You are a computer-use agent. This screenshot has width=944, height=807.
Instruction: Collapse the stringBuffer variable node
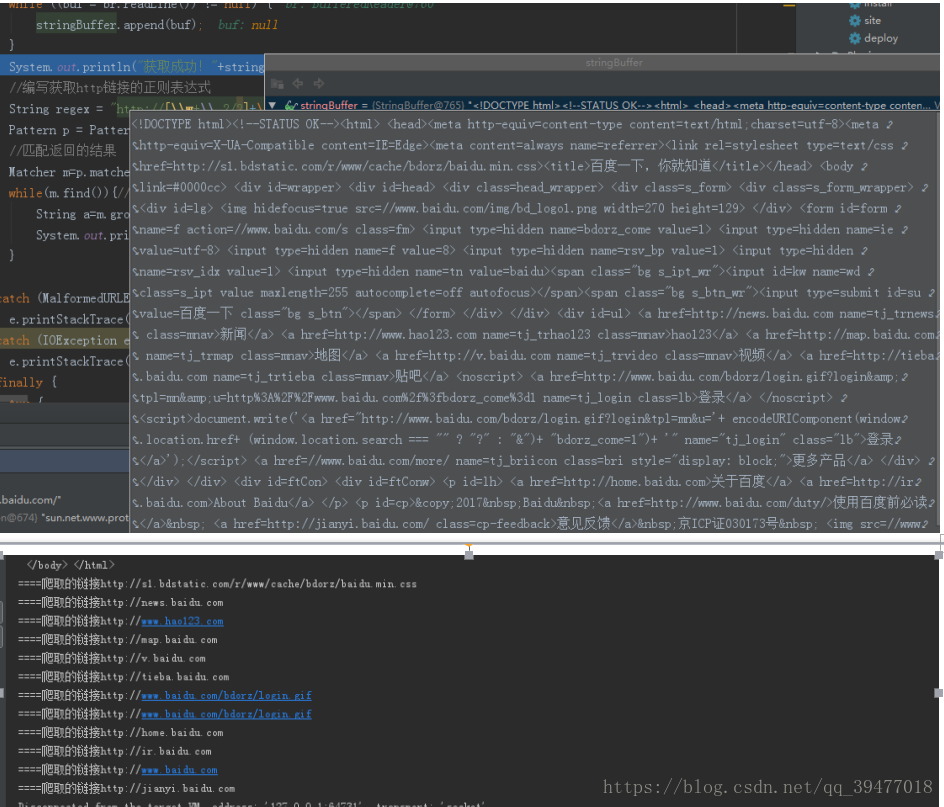click(272, 105)
